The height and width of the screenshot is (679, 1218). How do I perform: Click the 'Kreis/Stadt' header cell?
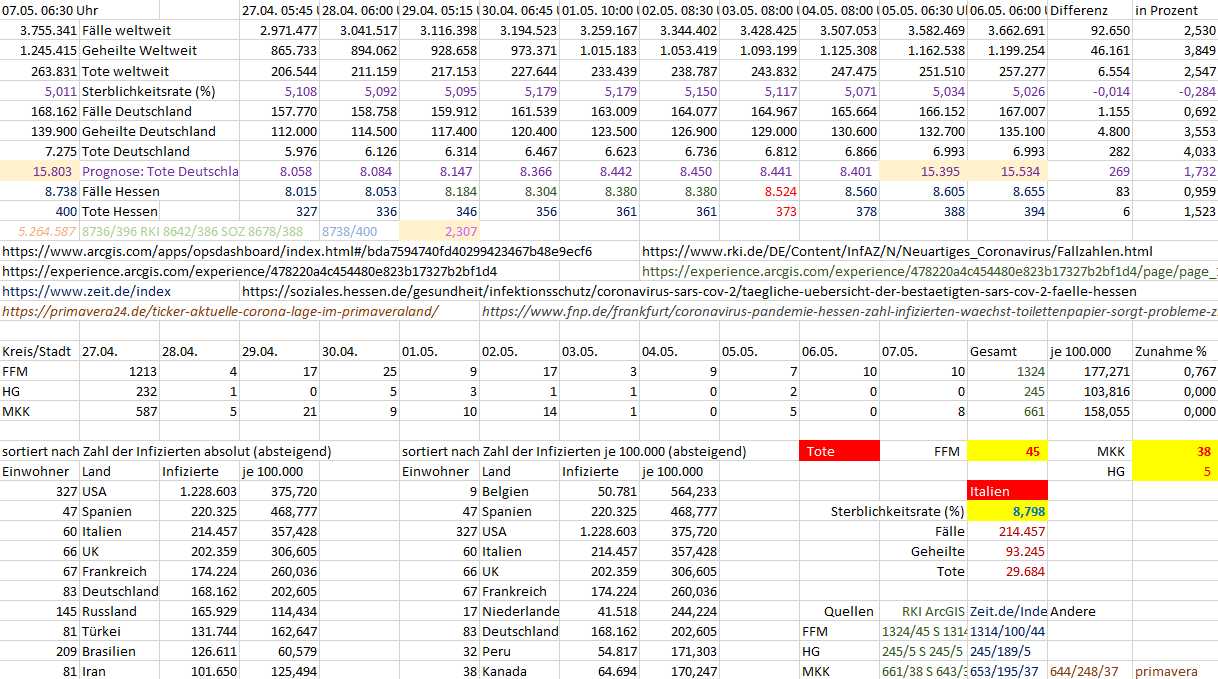pos(39,351)
